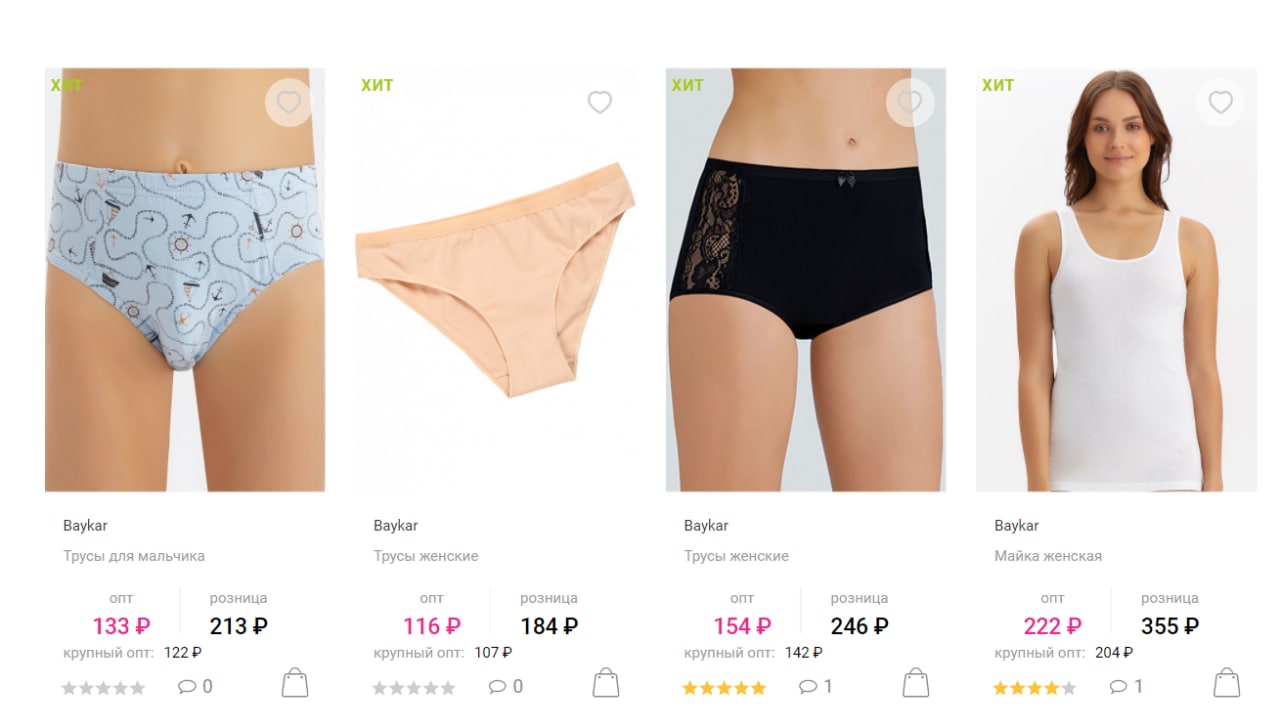Screen dimensions: 1280x727
Task: Rate the boys' briefs using gray stars
Action: [104, 688]
